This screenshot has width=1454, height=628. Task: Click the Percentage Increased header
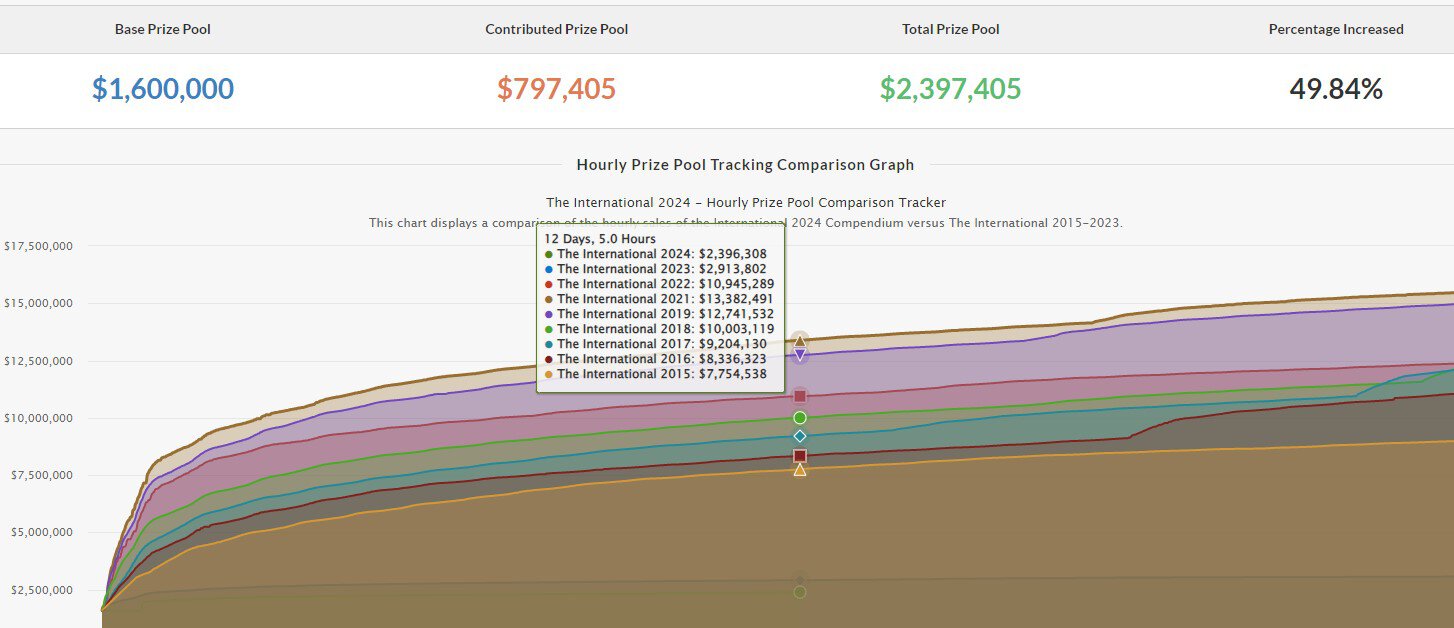1336,29
